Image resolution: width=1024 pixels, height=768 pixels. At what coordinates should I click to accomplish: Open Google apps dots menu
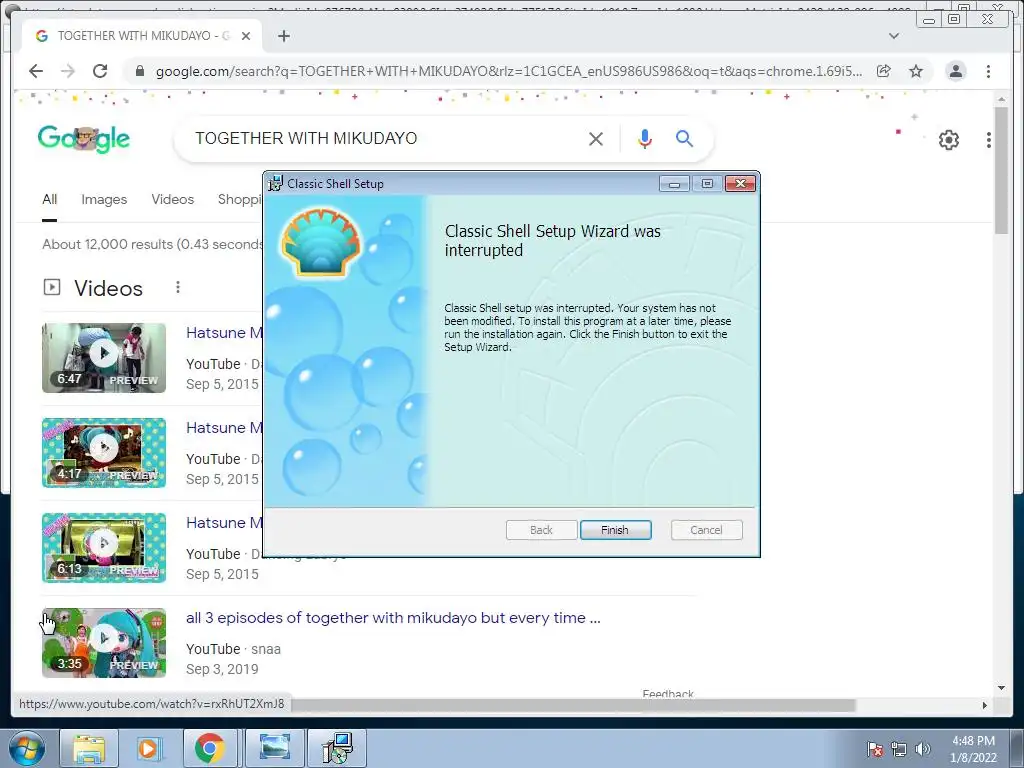[x=989, y=139]
